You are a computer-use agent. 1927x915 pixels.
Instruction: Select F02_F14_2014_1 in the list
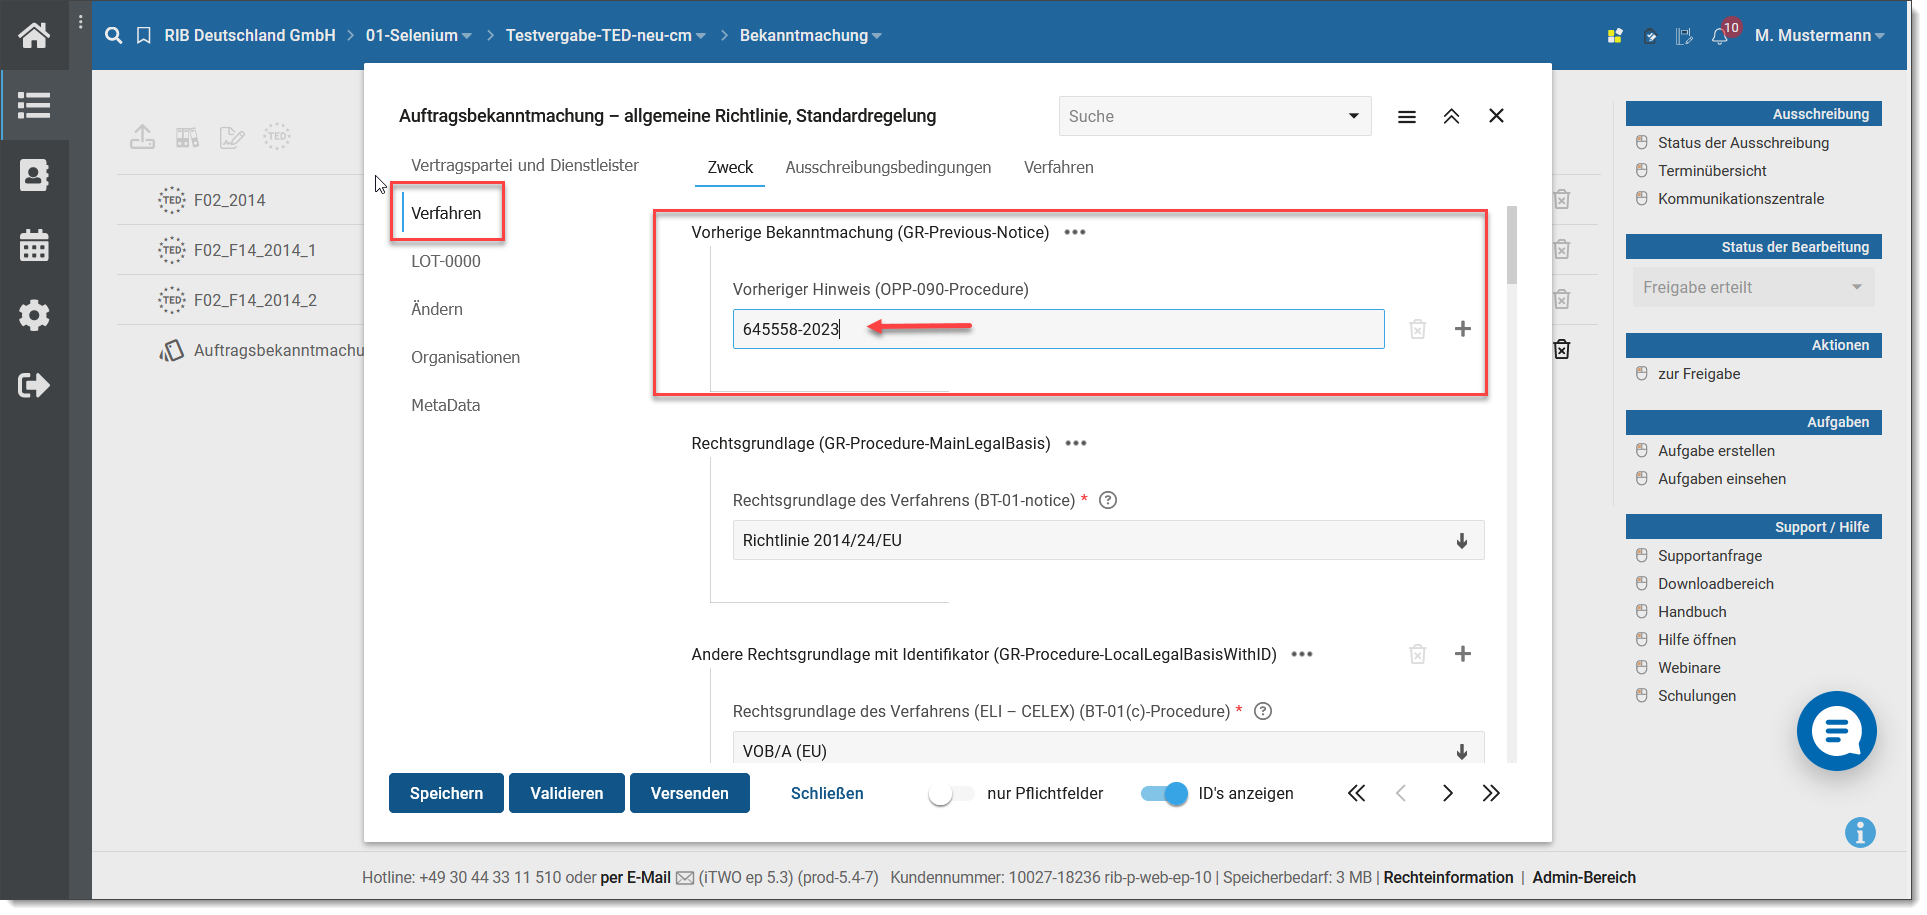click(255, 250)
